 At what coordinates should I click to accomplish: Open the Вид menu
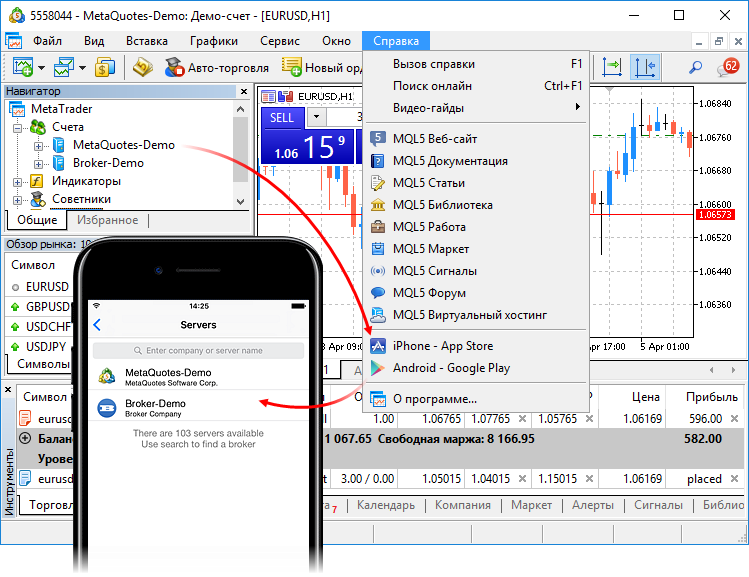[x=94, y=41]
